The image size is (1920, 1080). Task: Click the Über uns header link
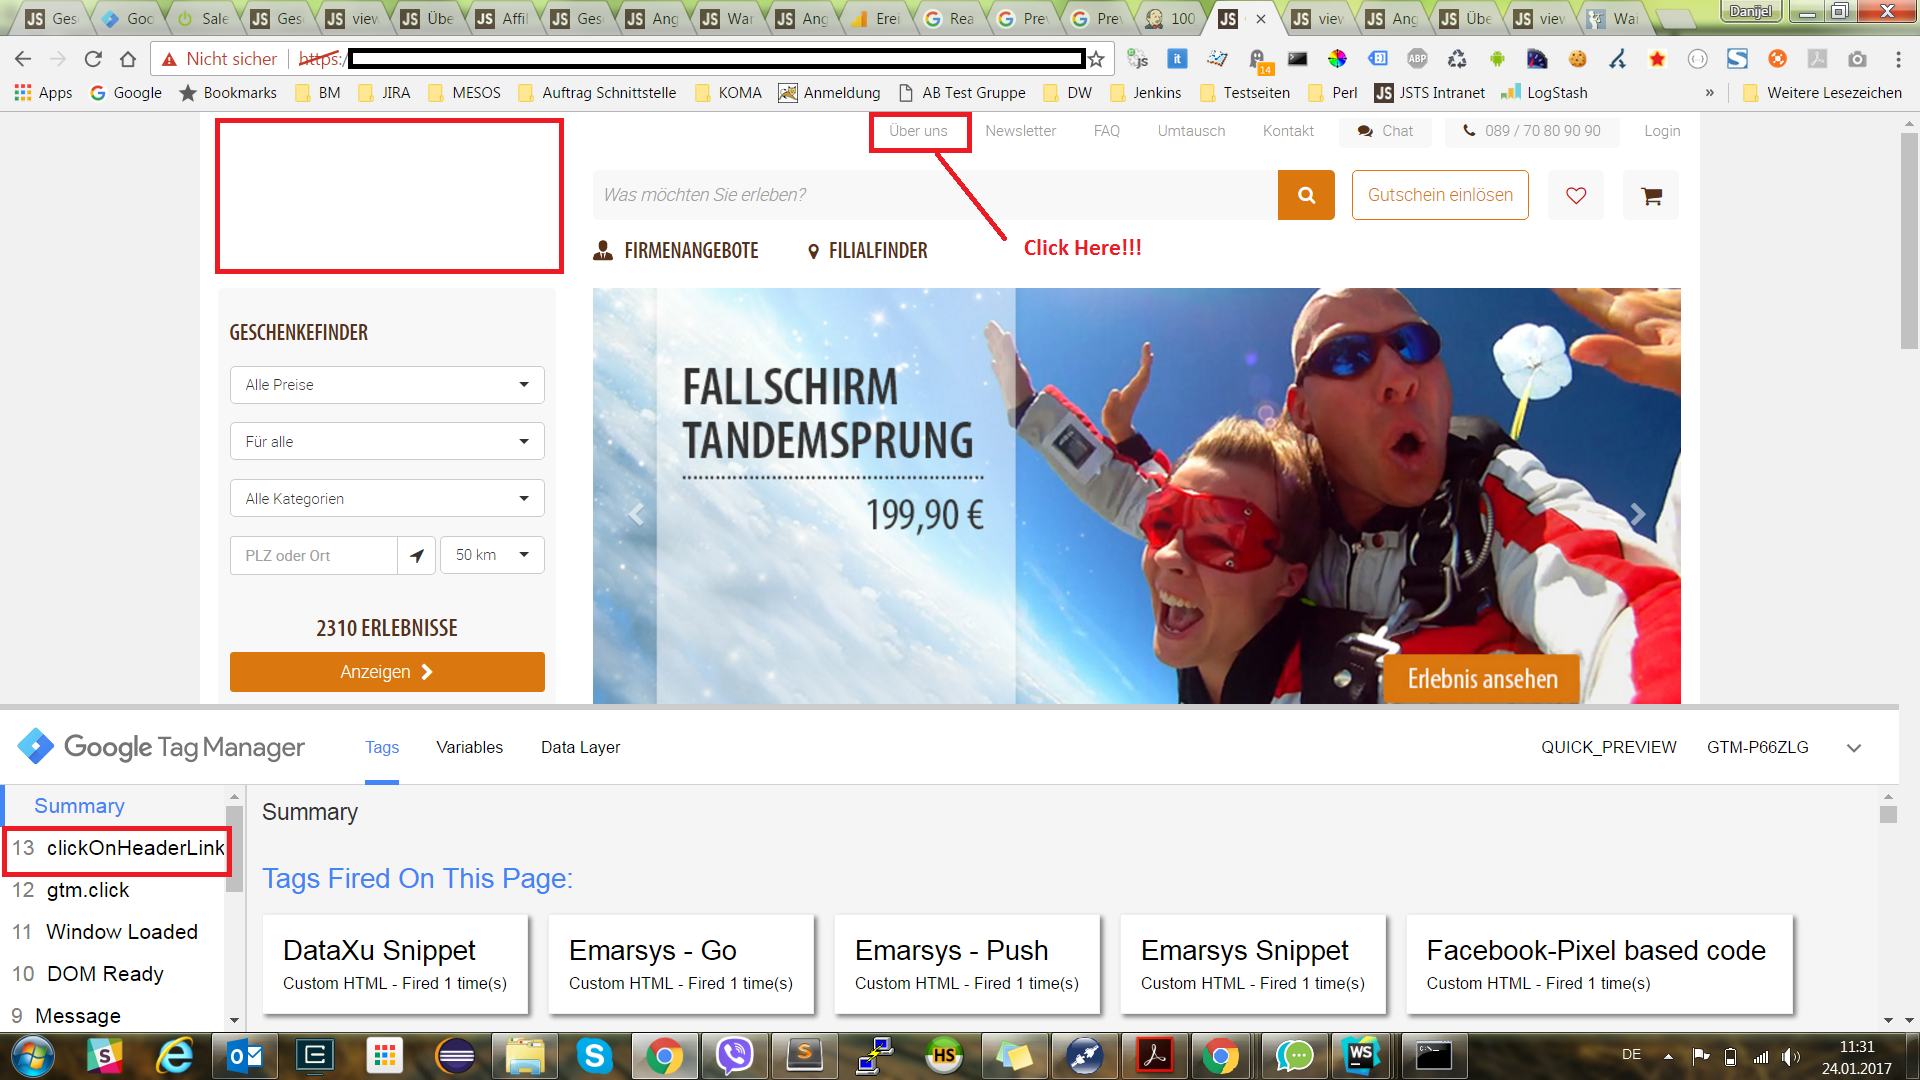pos(918,131)
